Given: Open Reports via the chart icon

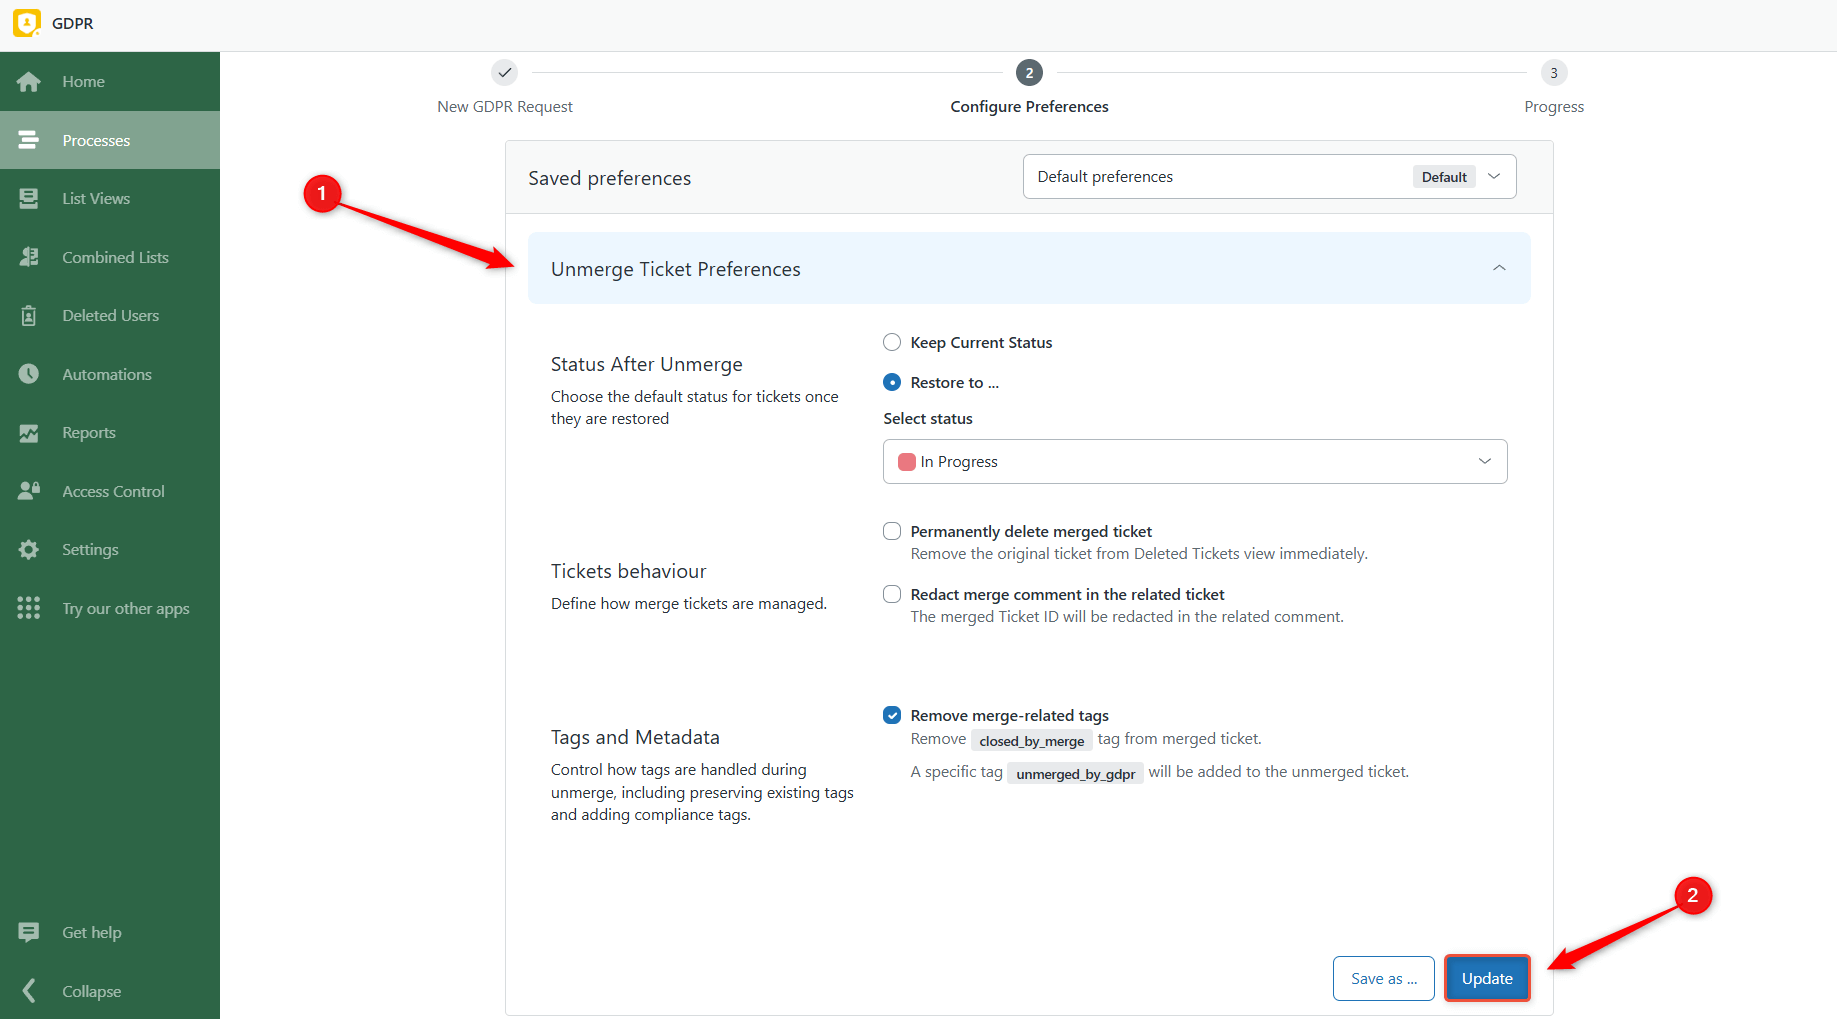Looking at the screenshot, I should 29,433.
